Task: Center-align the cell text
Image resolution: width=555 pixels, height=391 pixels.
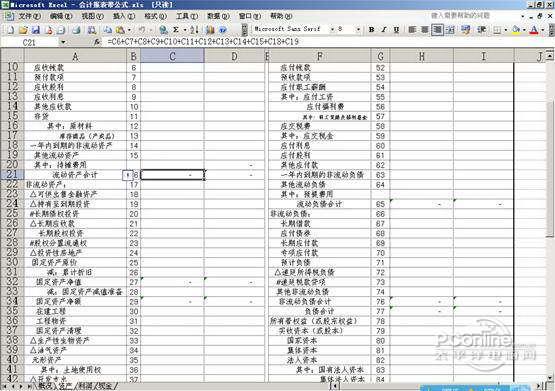Action: 424,30
